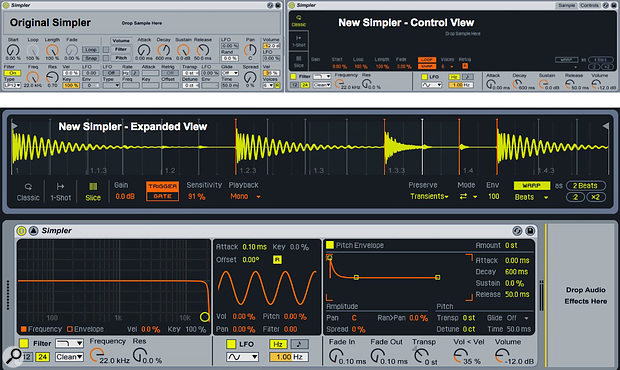Click hot-swap icon in Control View title bar
The width and height of the screenshot is (620, 370).
[x=606, y=5]
